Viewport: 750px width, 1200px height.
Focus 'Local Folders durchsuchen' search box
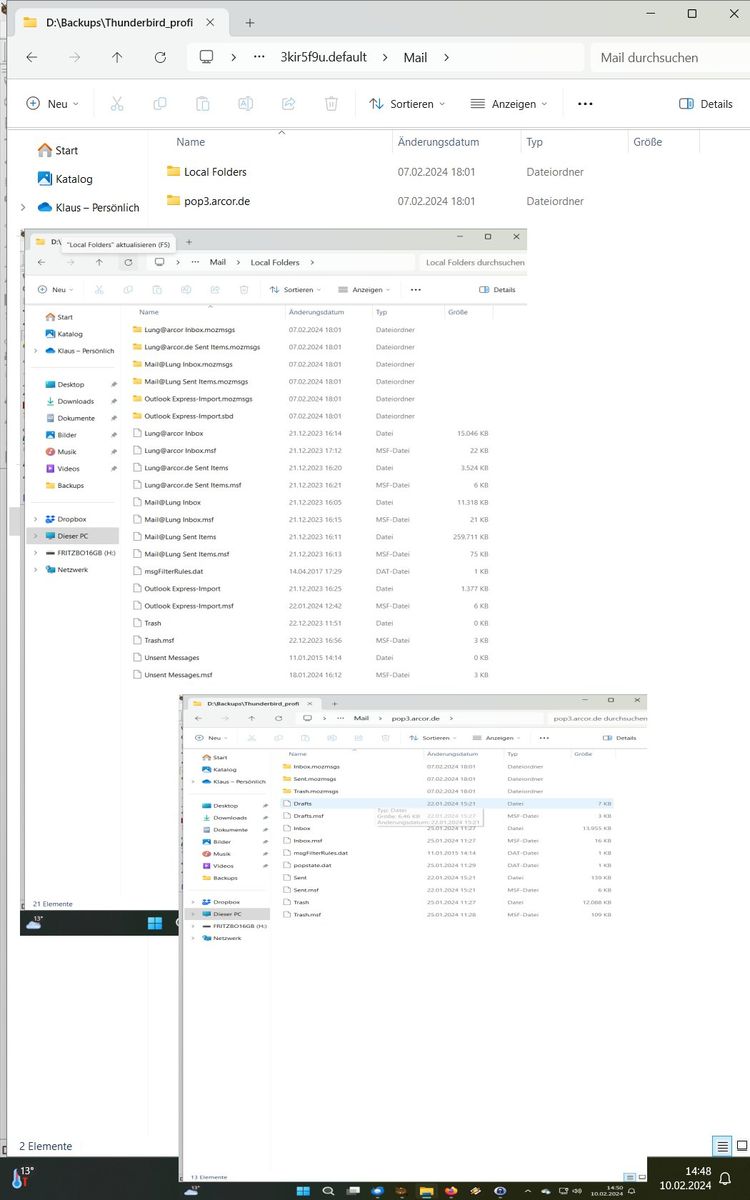(x=473, y=262)
